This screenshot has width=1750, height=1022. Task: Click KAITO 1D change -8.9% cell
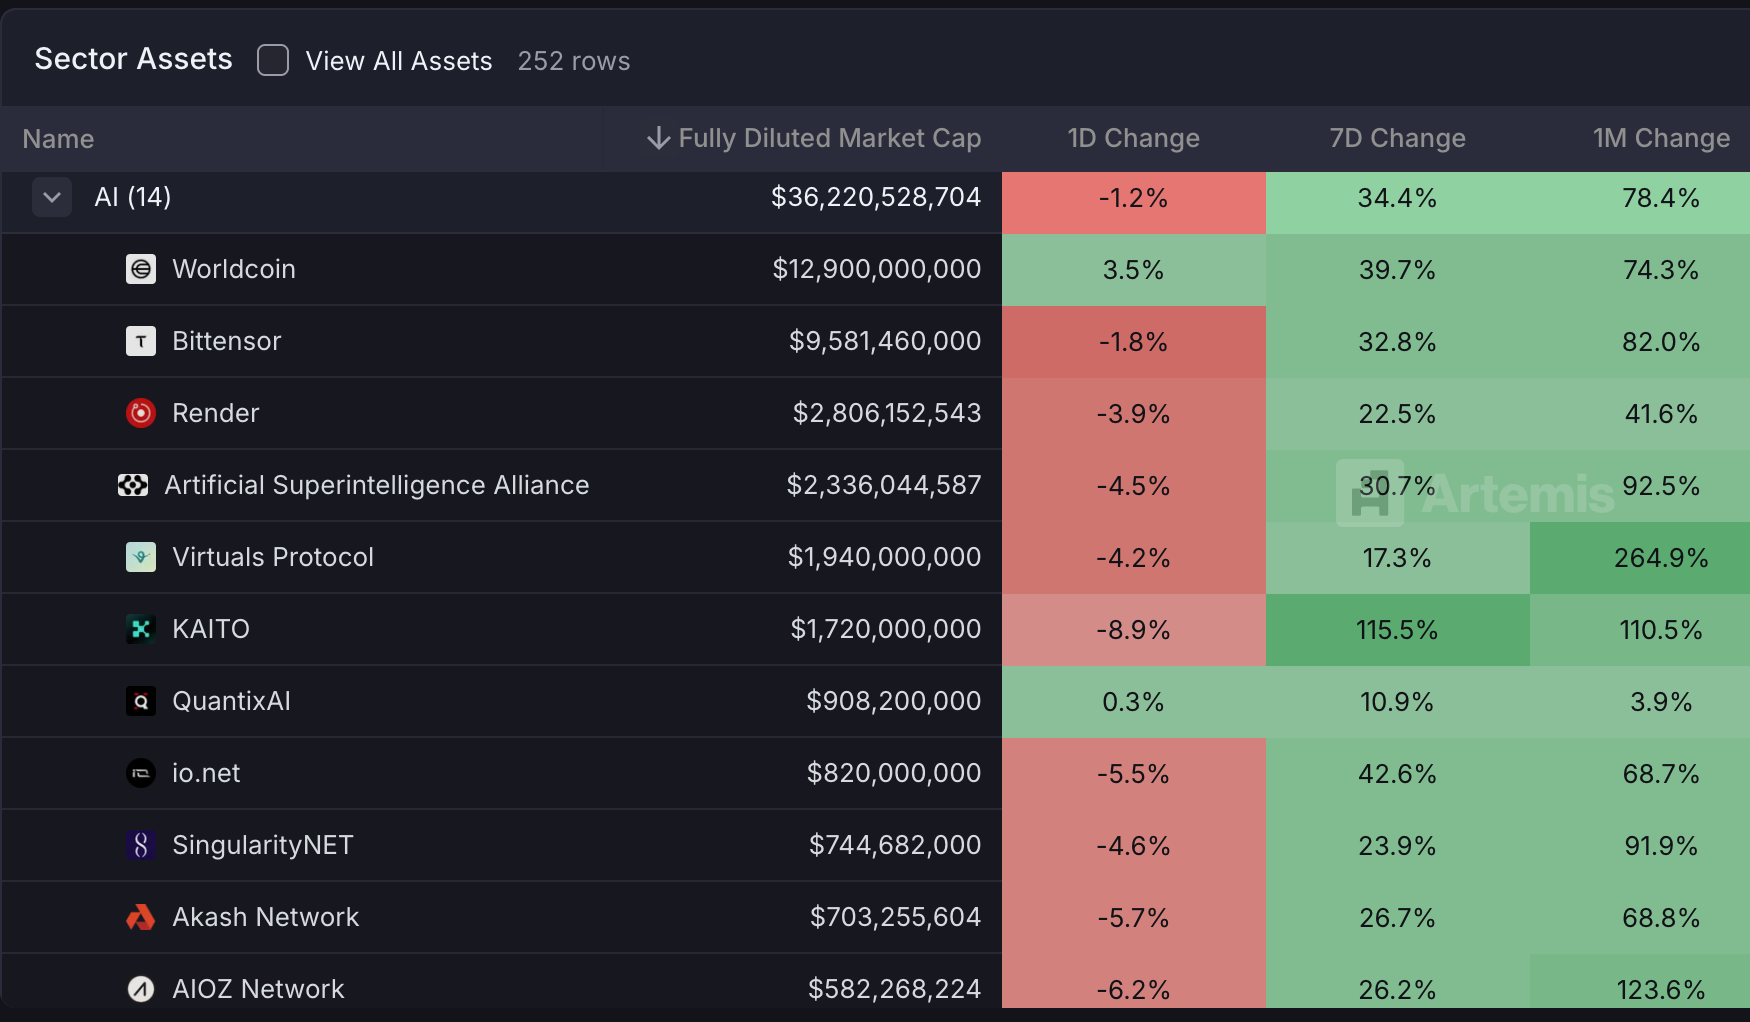(1134, 630)
